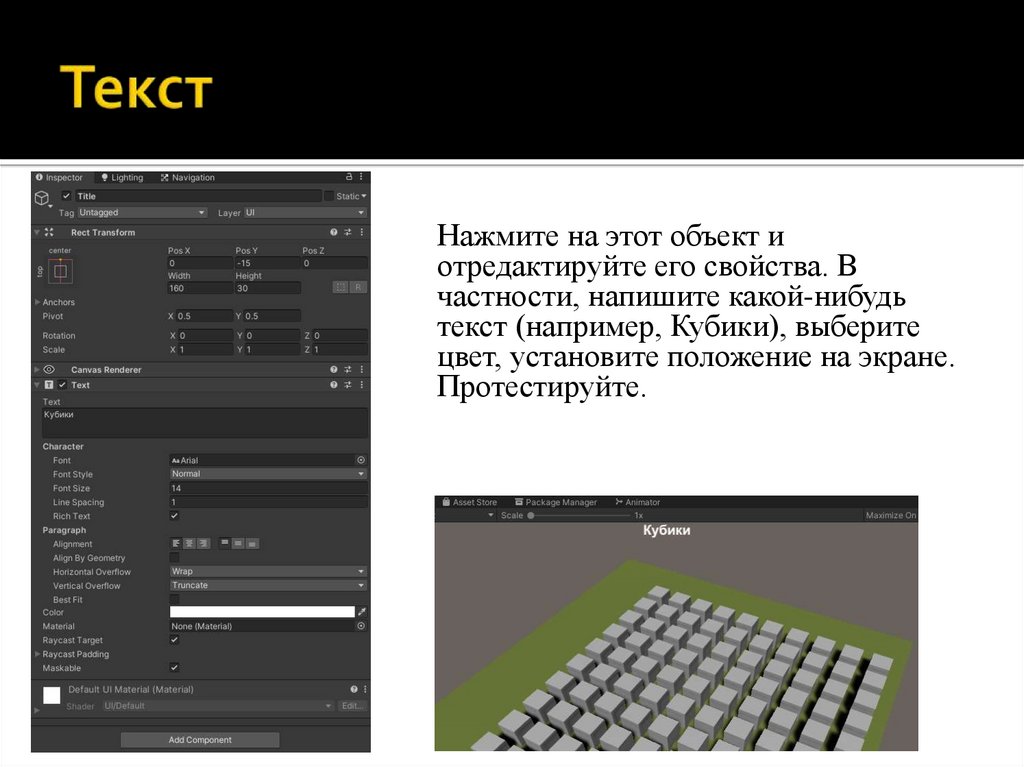Click the Rect Transform component icon
This screenshot has height=767, width=1024.
pos(49,232)
